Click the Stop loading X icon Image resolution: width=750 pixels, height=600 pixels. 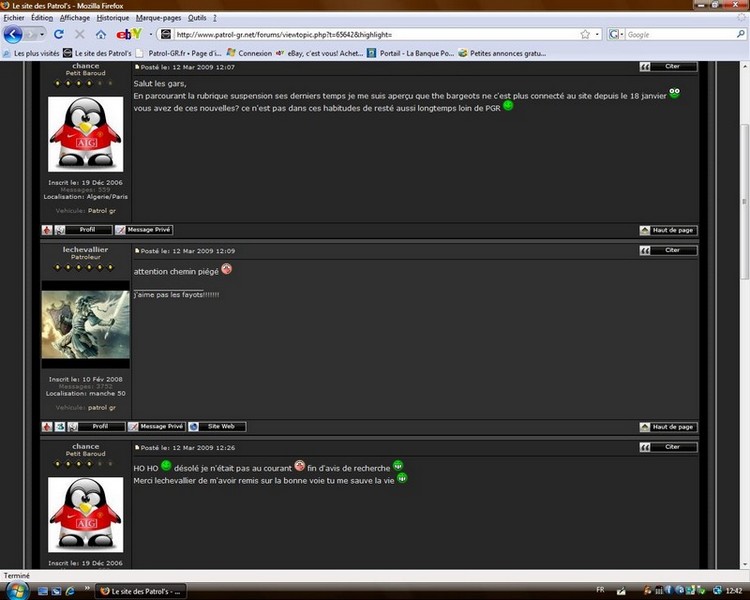coord(80,34)
